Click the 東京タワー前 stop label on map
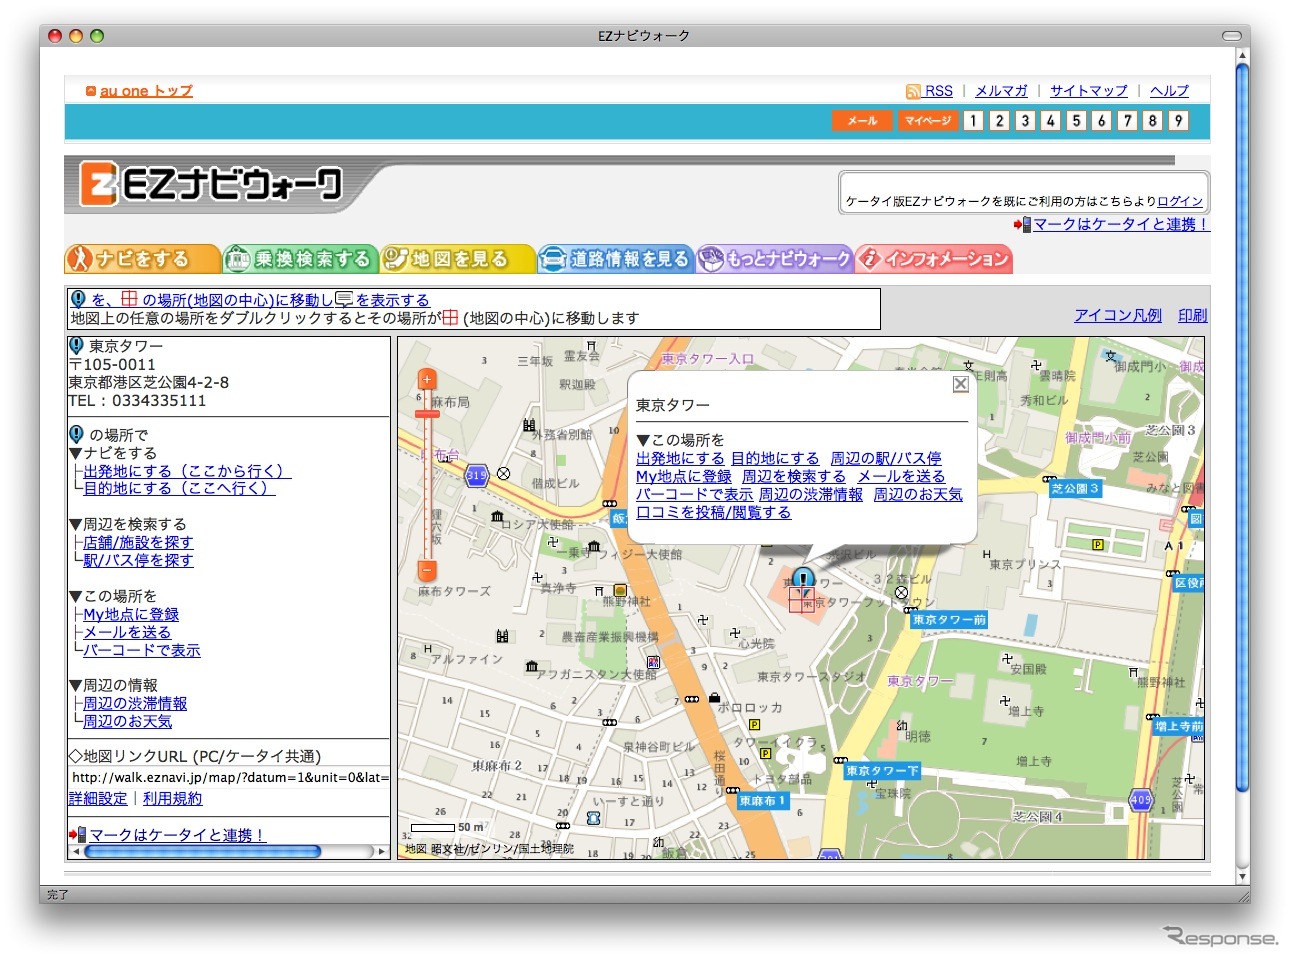 point(949,620)
